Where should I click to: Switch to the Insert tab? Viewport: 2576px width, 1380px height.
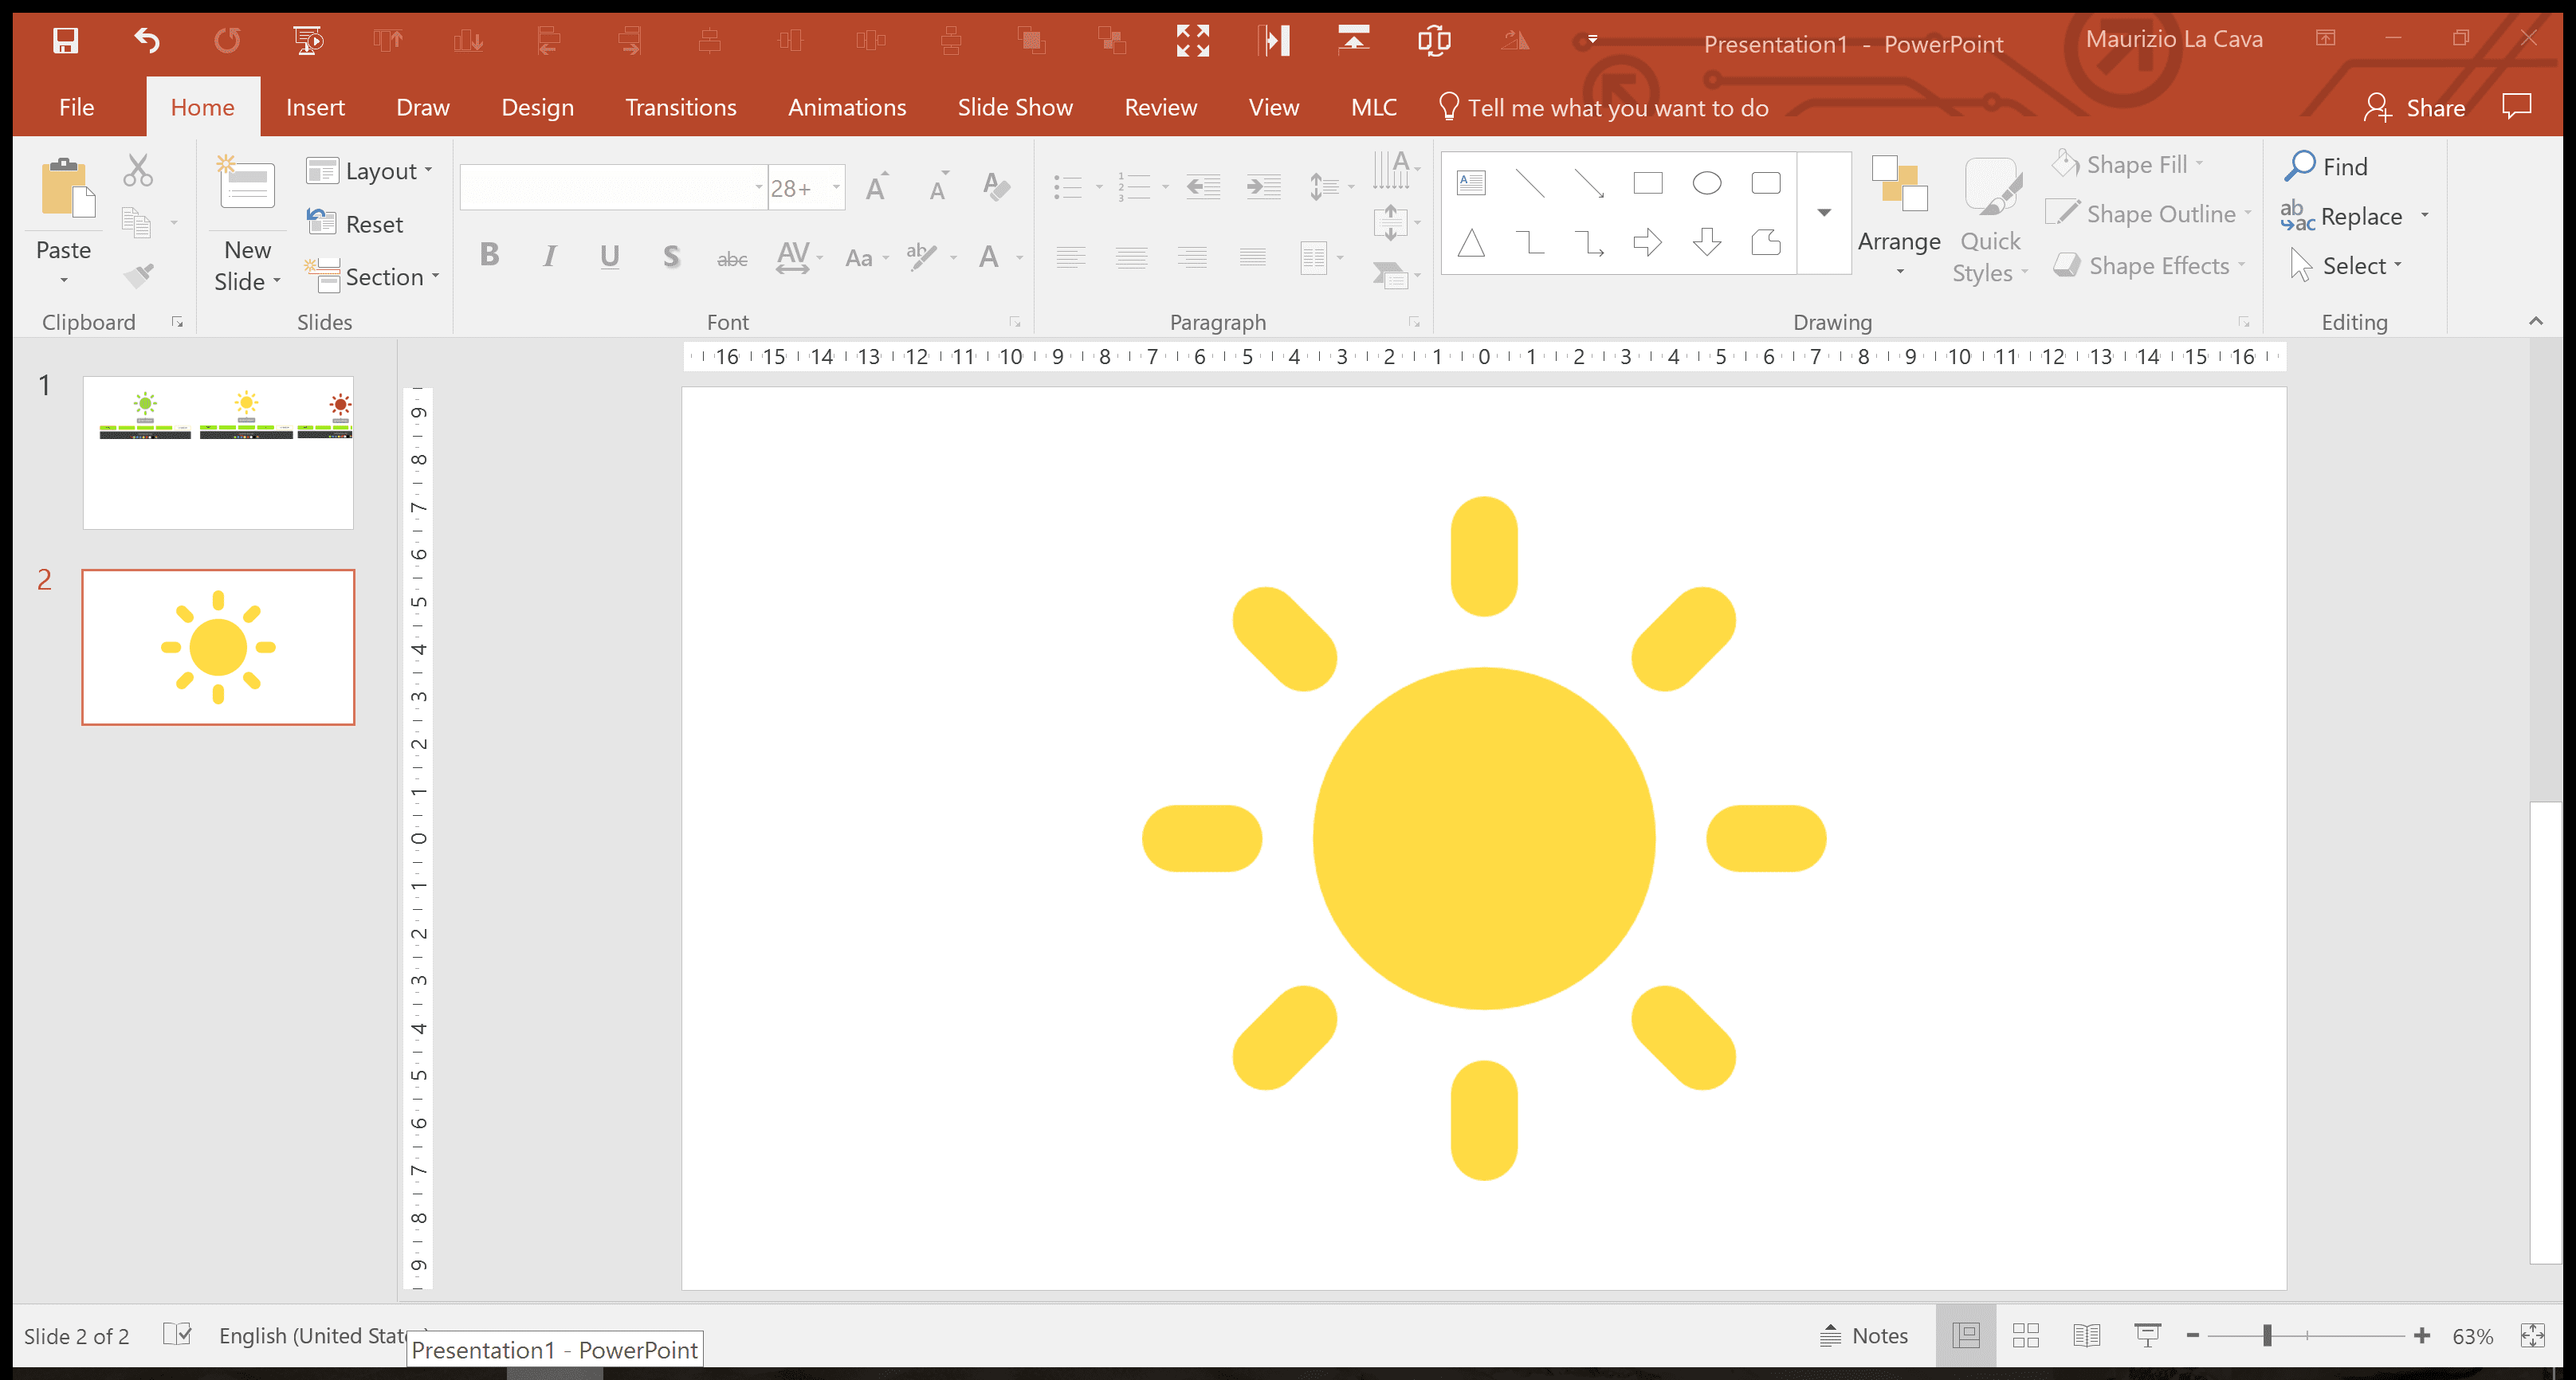coord(315,107)
